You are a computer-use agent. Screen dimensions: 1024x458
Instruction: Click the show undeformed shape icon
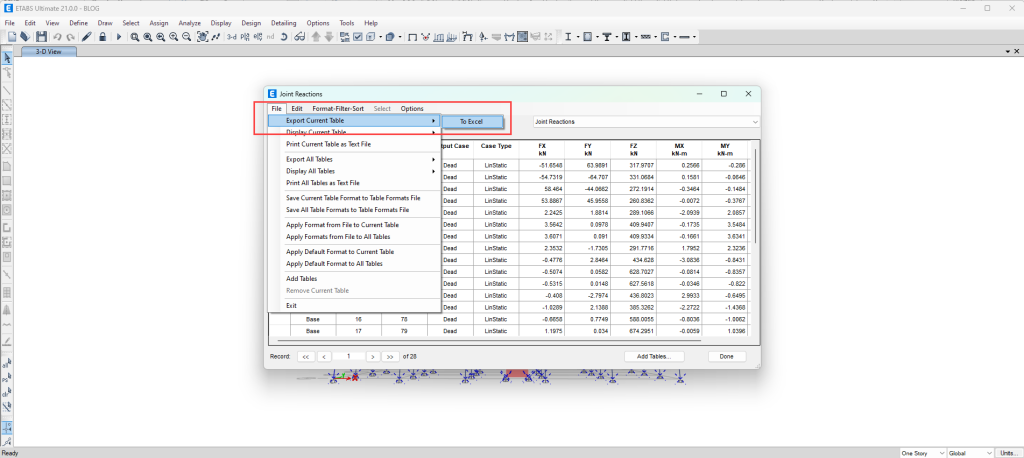pyautogui.click(x=413, y=37)
